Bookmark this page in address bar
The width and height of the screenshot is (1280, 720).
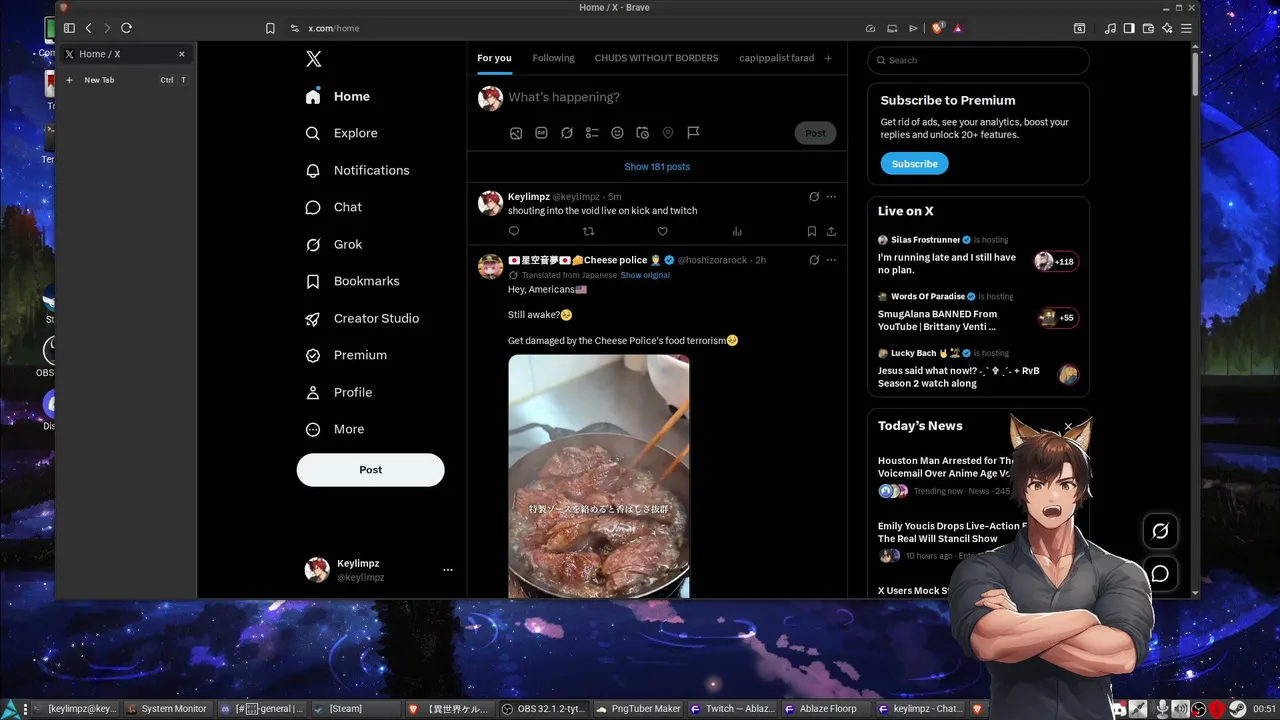(x=270, y=28)
